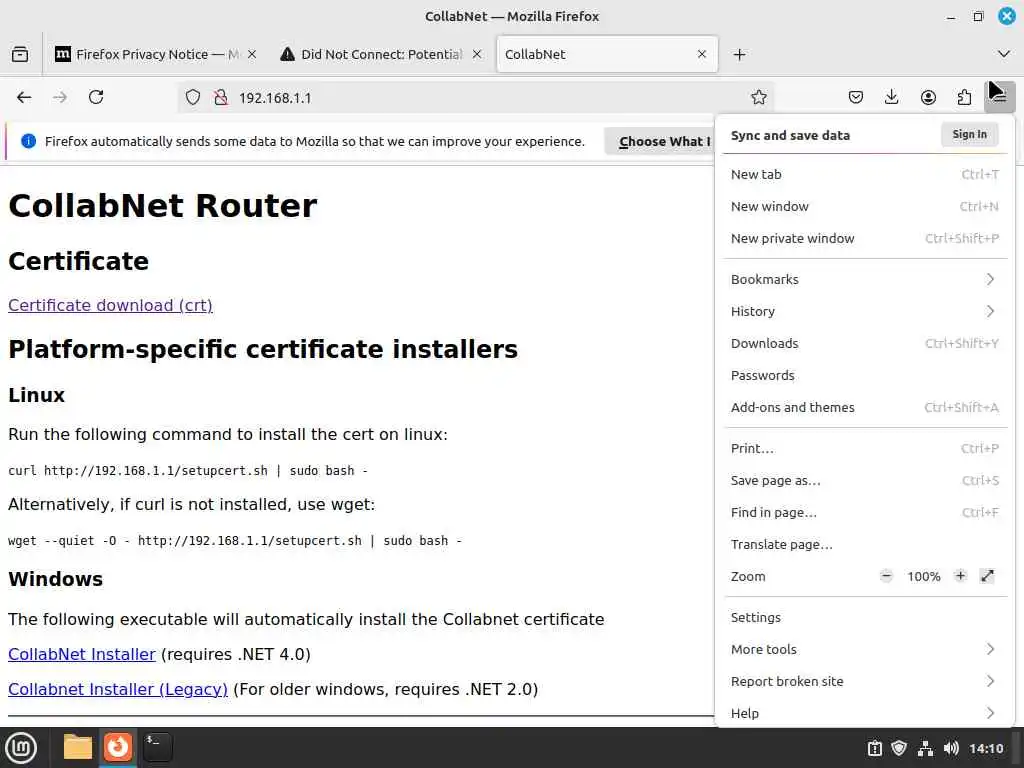Close the hamburger application menu button

999,97
